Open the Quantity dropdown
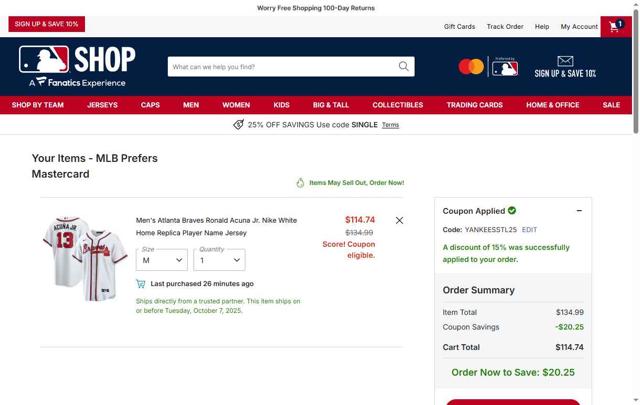Viewport: 640px width, 405px height. [219, 260]
